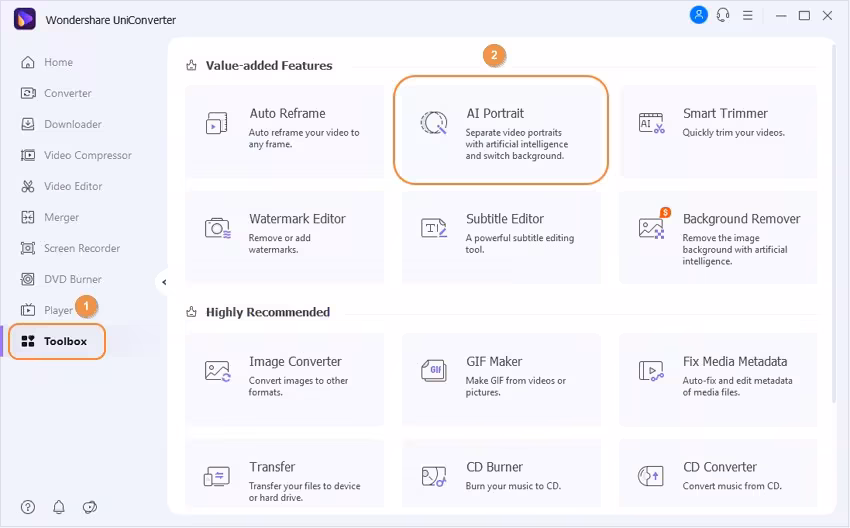Go to the Downloader section
The image size is (850, 528).
pos(72,124)
